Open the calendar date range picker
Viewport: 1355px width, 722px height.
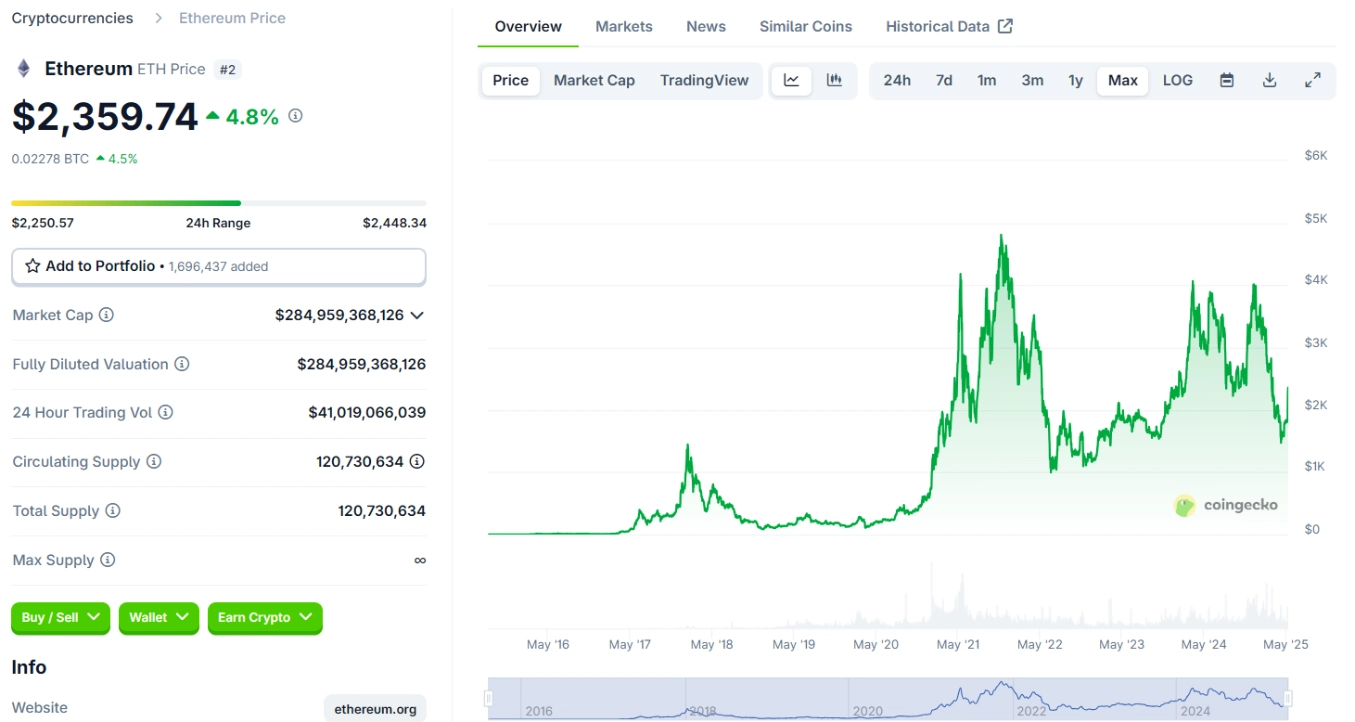(1226, 80)
